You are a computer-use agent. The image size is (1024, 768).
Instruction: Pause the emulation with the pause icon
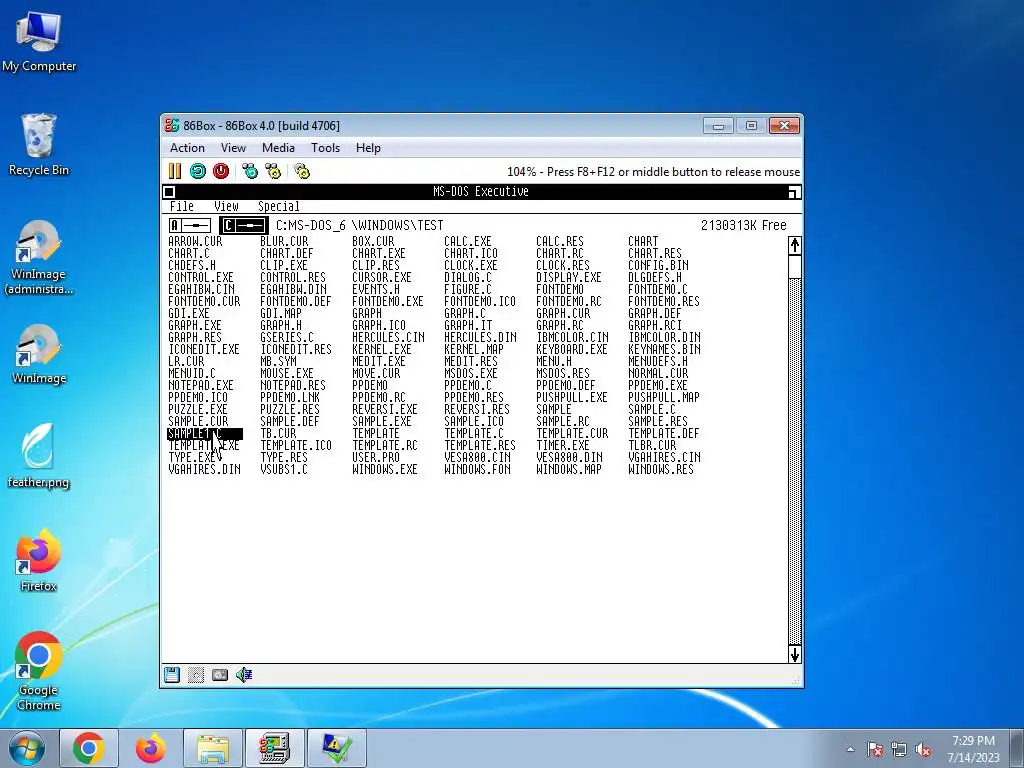tap(175, 171)
